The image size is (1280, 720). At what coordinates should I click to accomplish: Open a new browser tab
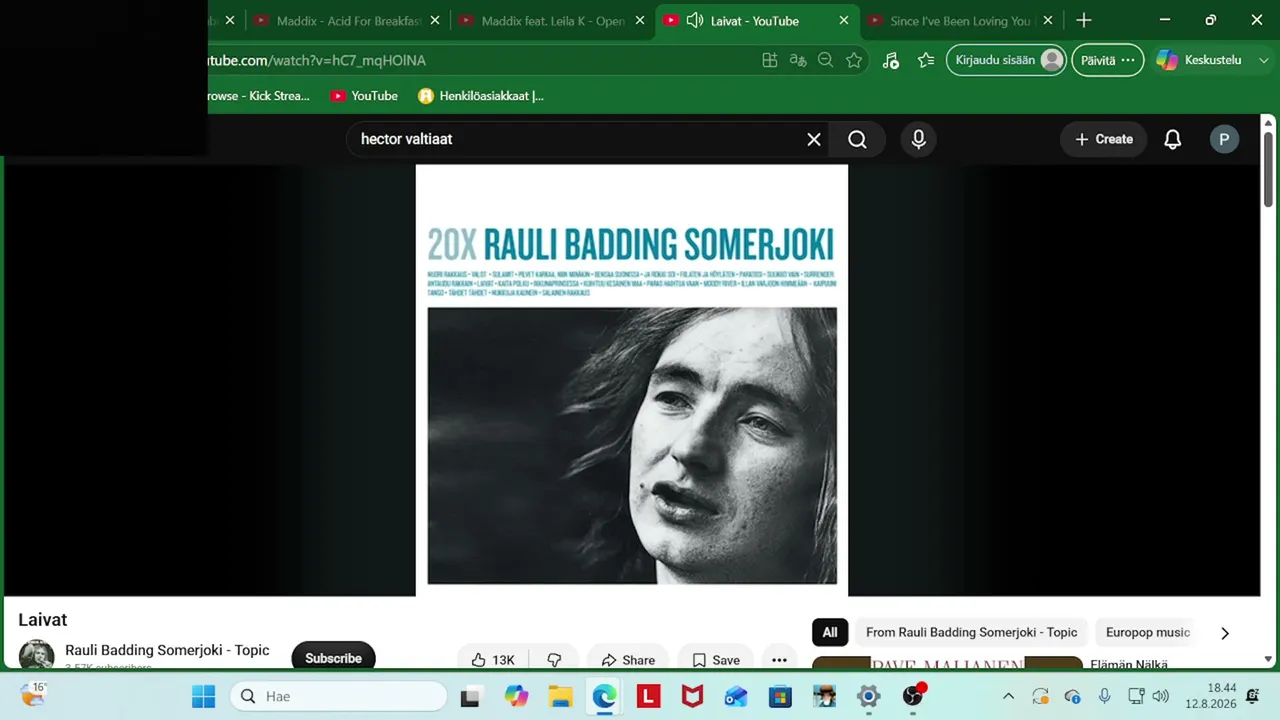click(1084, 20)
